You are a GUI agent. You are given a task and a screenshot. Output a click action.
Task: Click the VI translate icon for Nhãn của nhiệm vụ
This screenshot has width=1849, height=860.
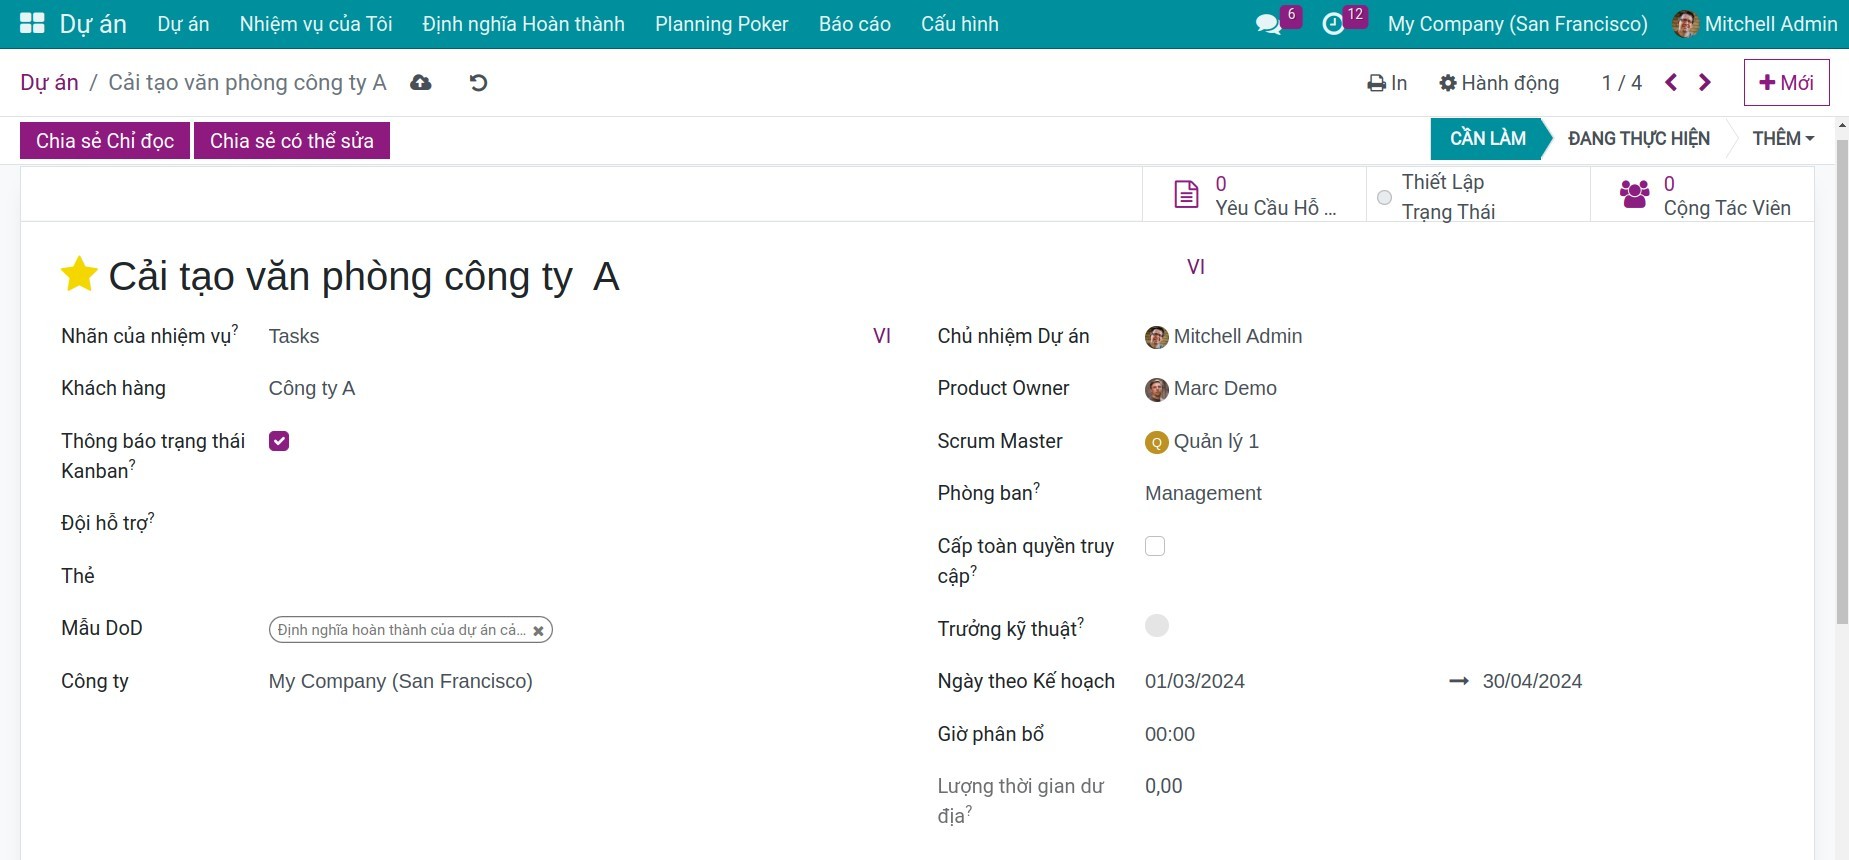(x=882, y=336)
